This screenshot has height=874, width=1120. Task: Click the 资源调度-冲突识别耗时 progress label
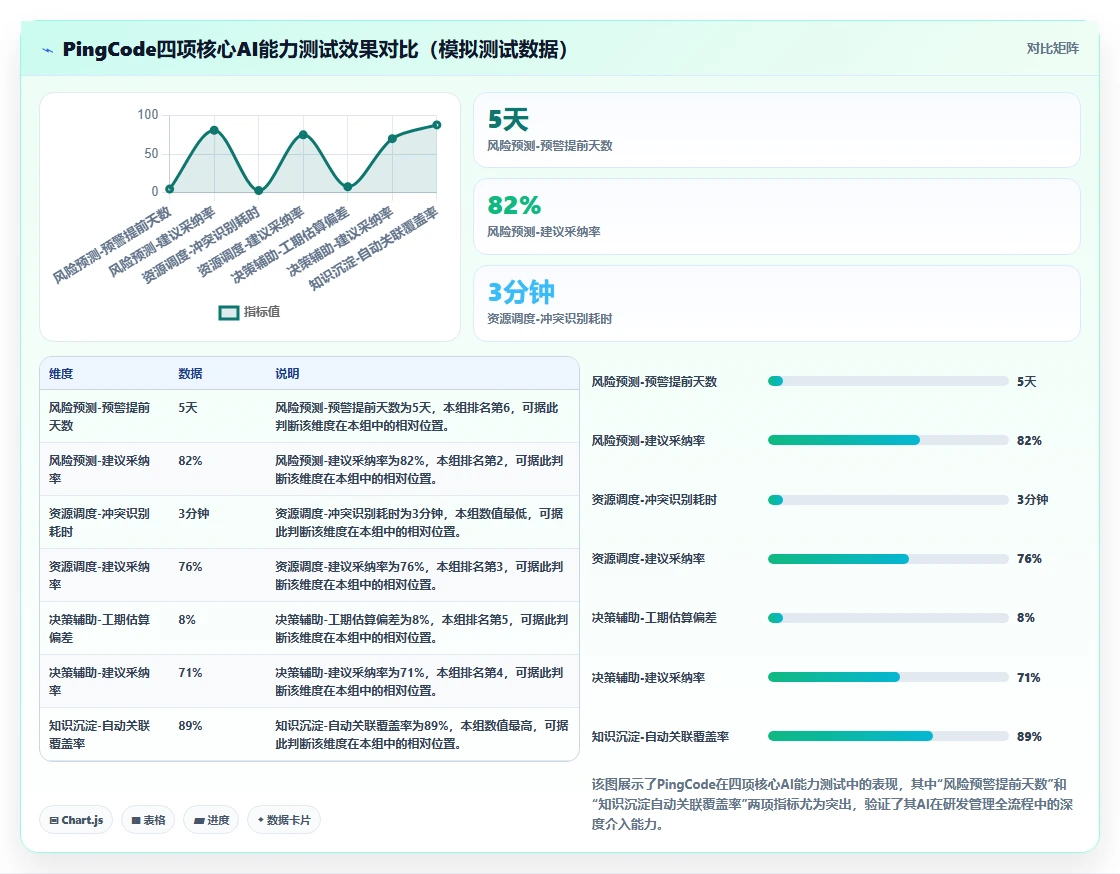[654, 500]
